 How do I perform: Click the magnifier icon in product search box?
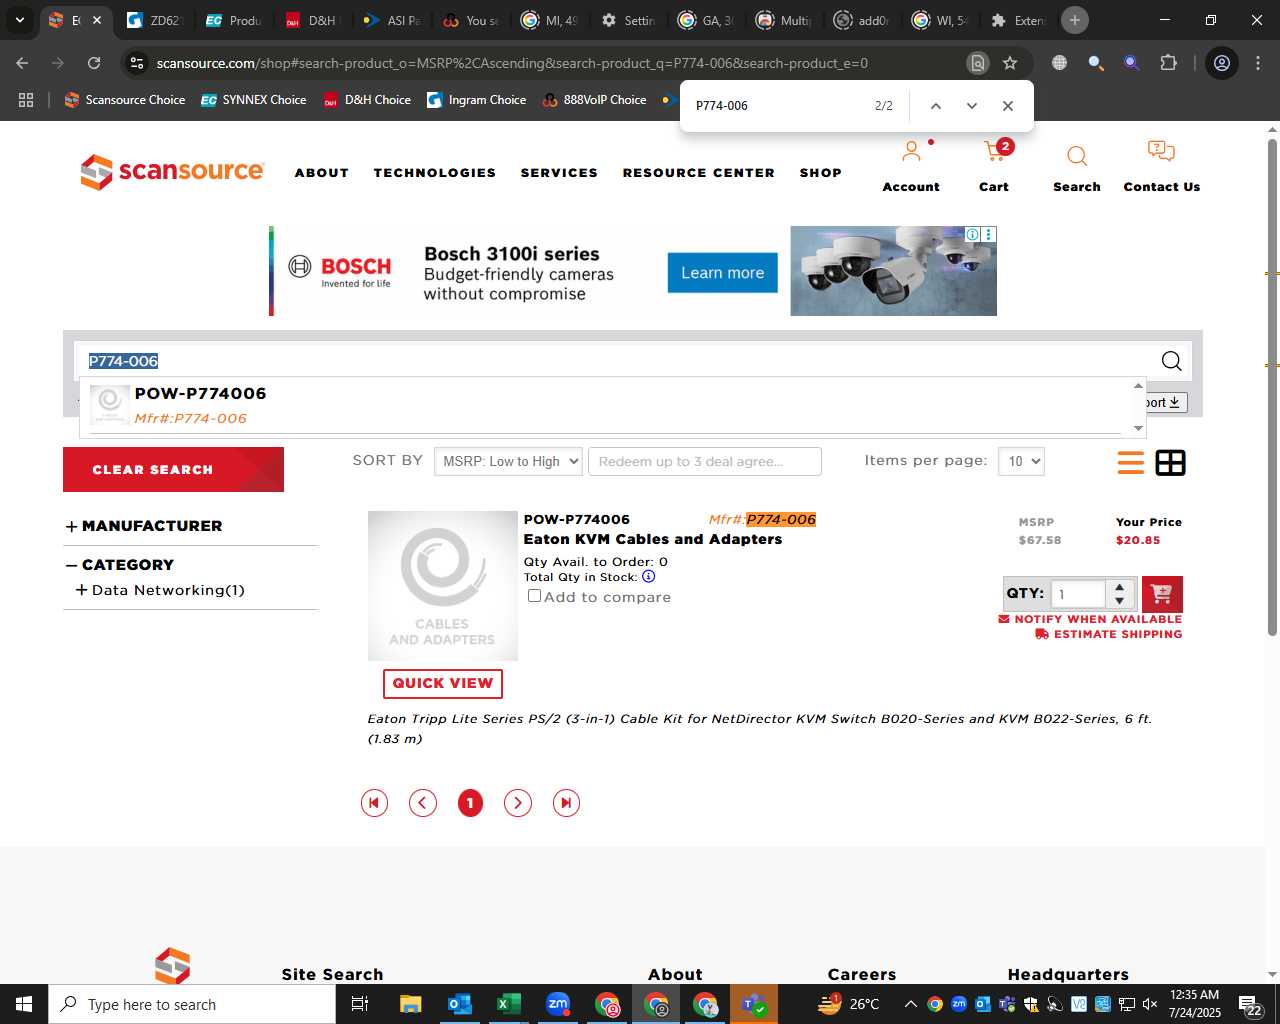click(x=1171, y=361)
